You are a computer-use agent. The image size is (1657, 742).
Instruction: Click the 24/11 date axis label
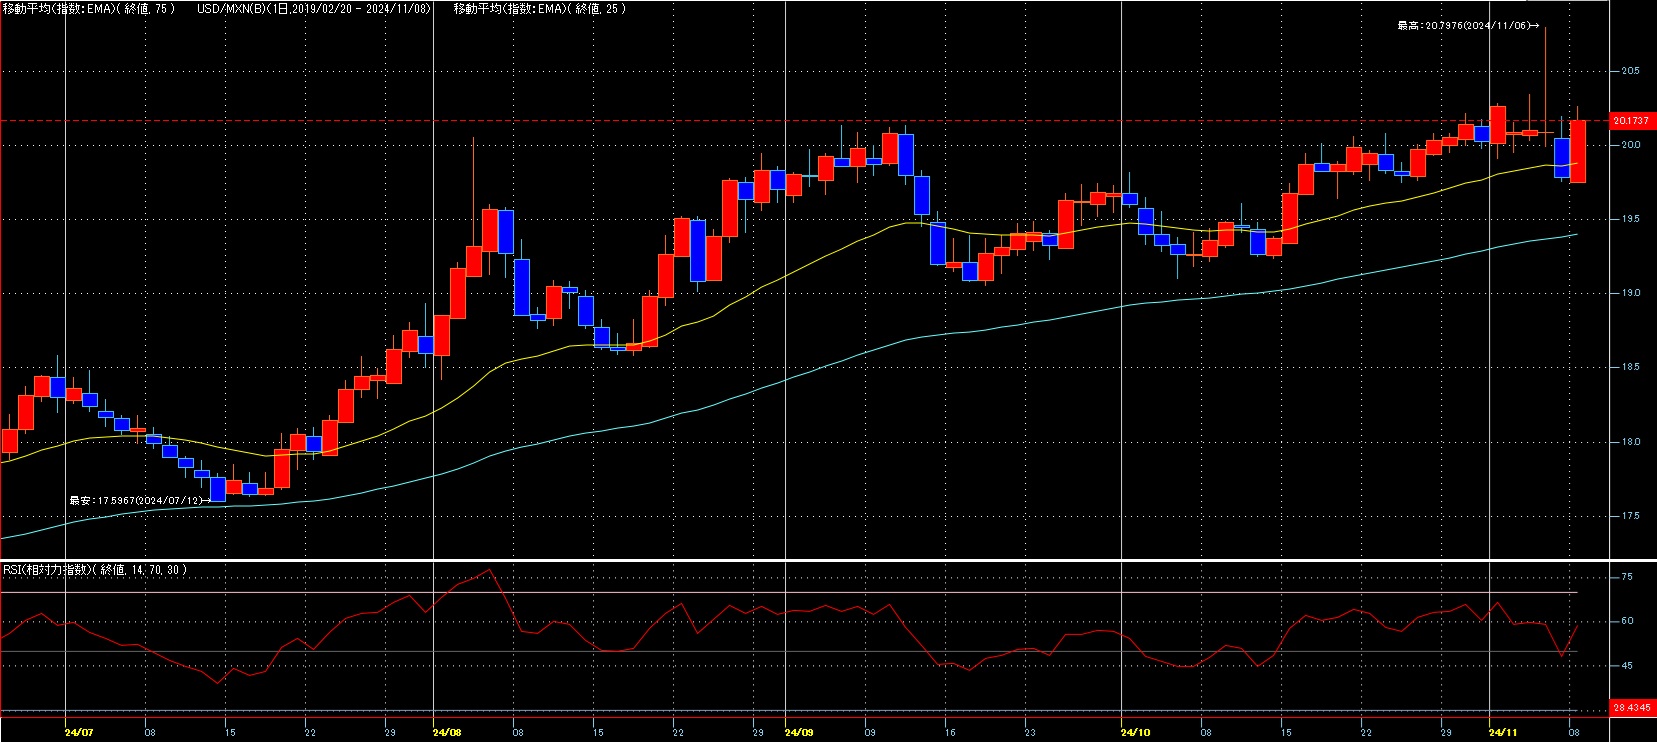(1505, 733)
